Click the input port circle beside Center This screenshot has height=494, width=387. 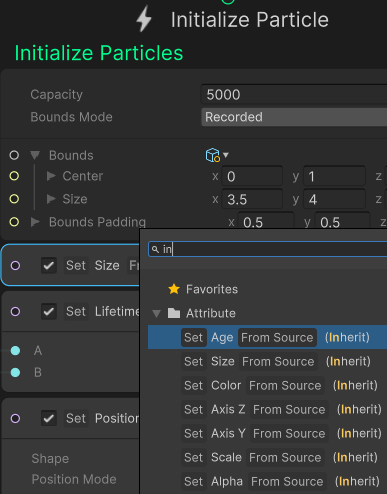pyautogui.click(x=14, y=176)
